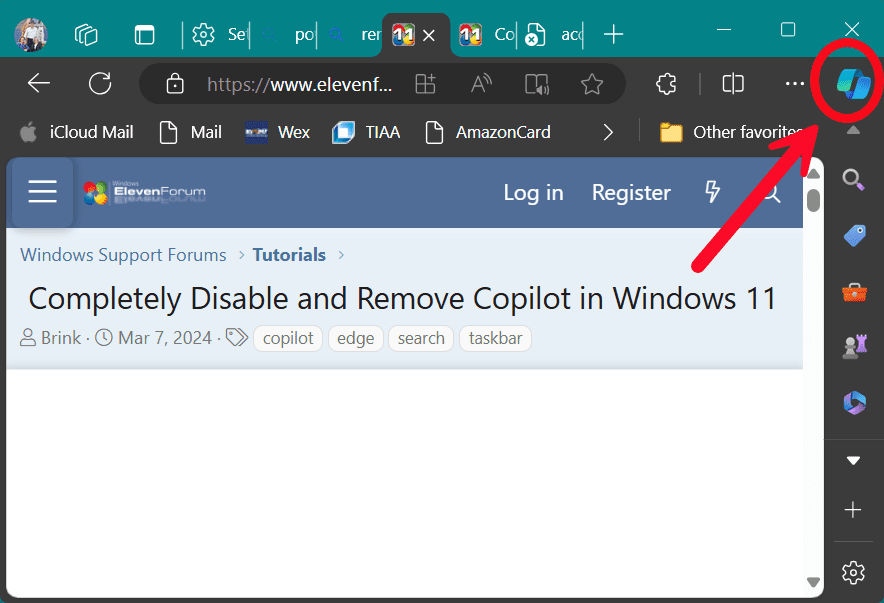Open the sidebar Tools briefcase
This screenshot has width=884, height=603.
tap(854, 292)
